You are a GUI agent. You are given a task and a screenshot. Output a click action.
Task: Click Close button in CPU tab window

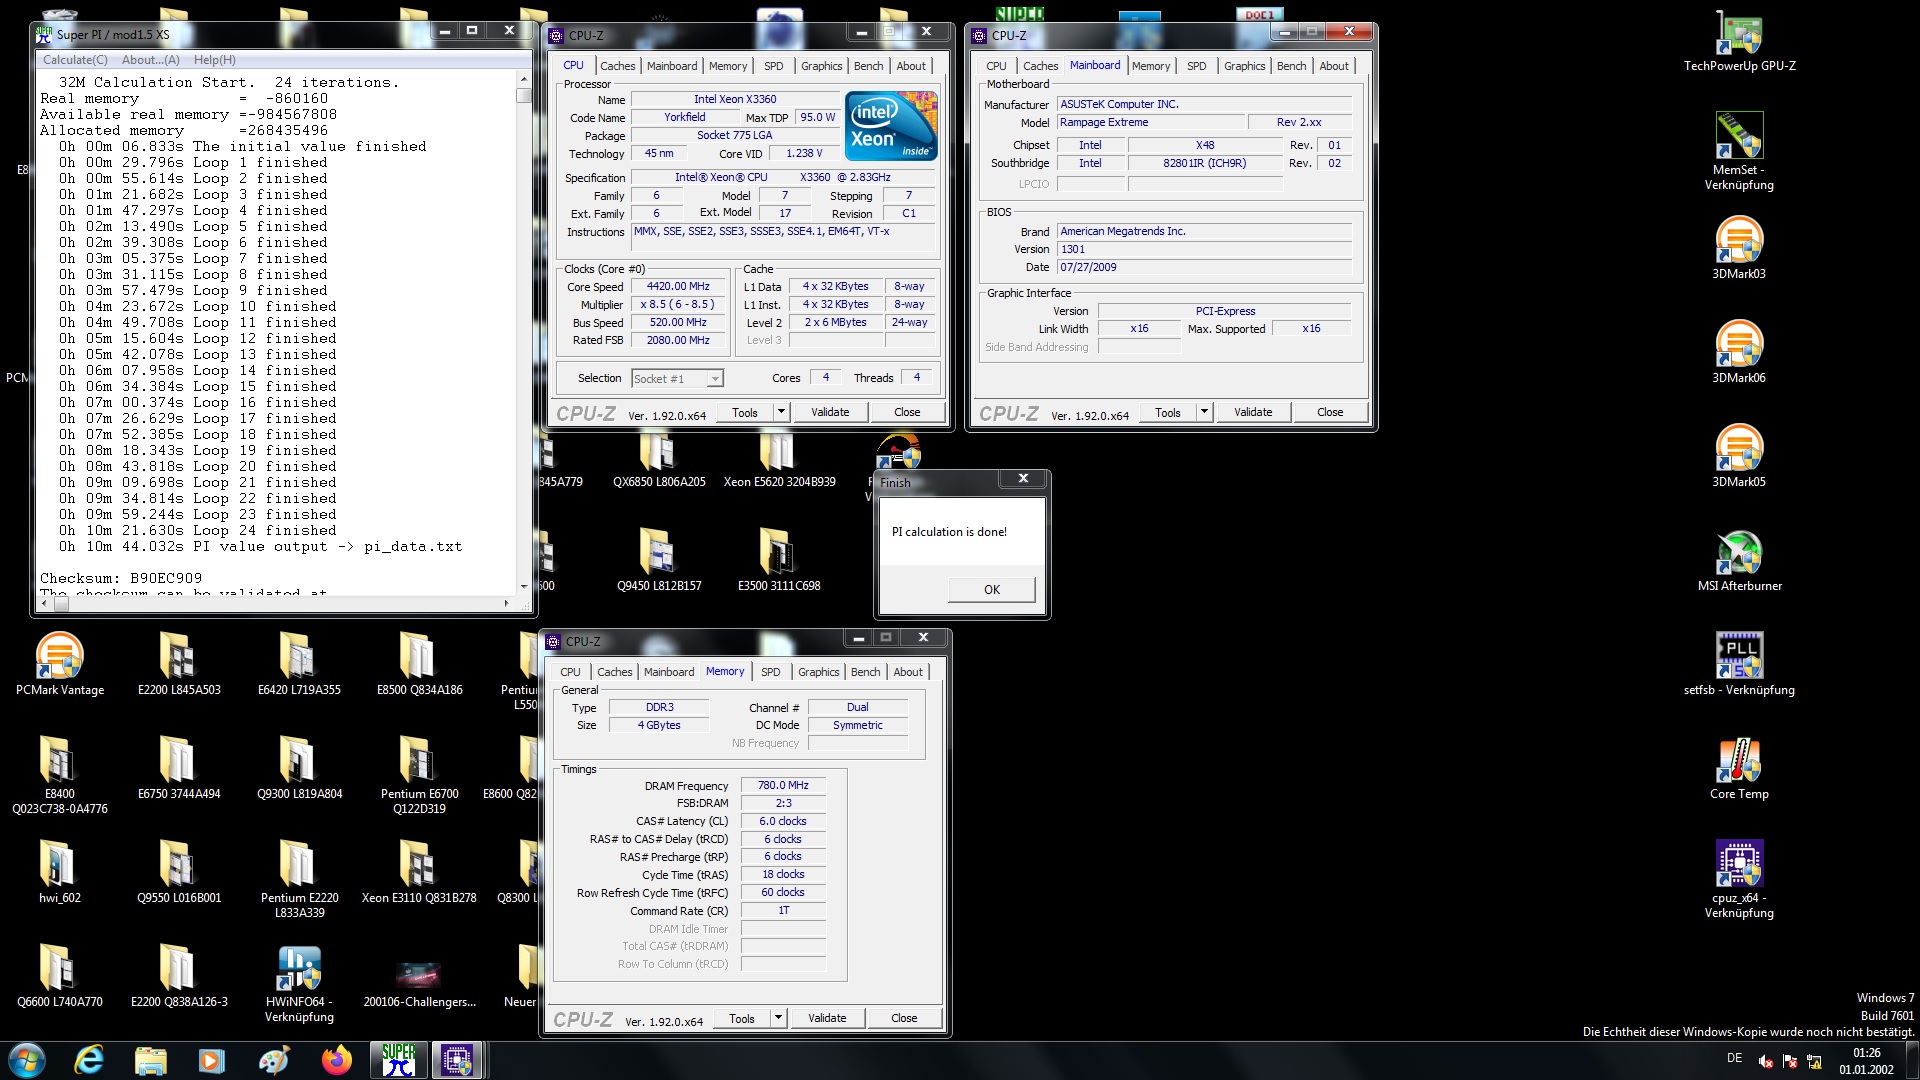click(x=907, y=412)
